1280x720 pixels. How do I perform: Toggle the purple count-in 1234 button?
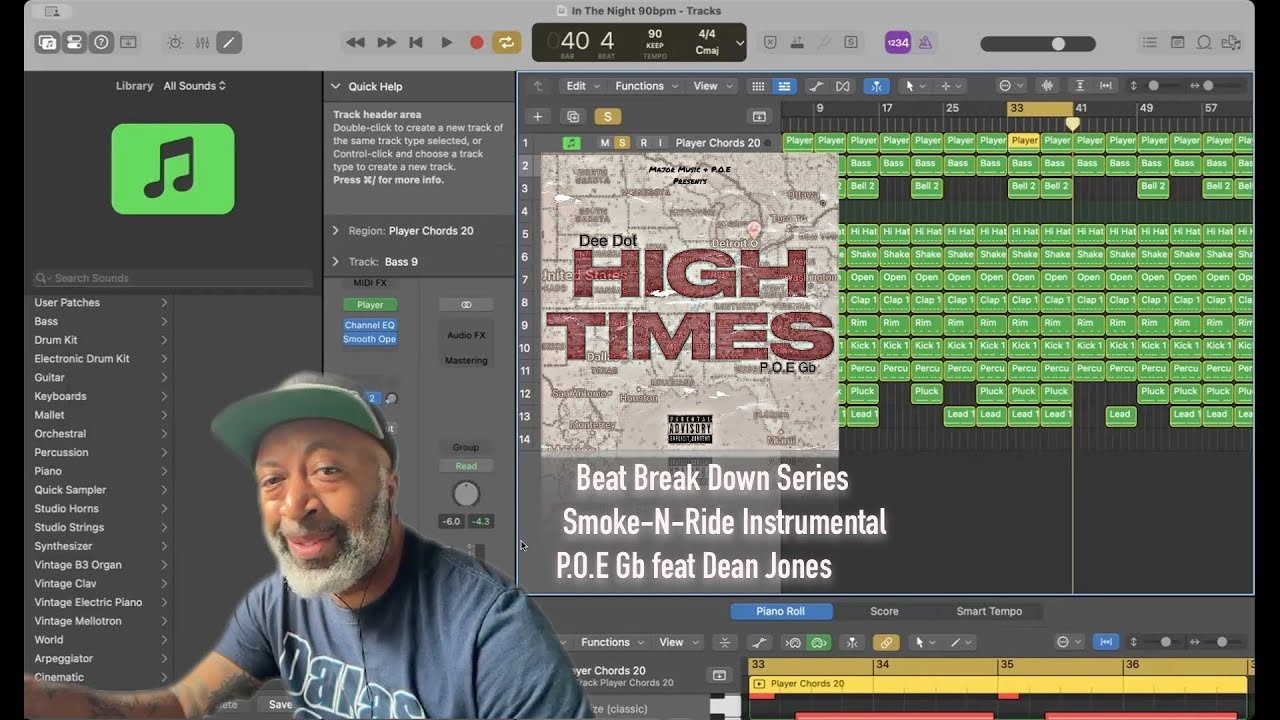pyautogui.click(x=897, y=42)
